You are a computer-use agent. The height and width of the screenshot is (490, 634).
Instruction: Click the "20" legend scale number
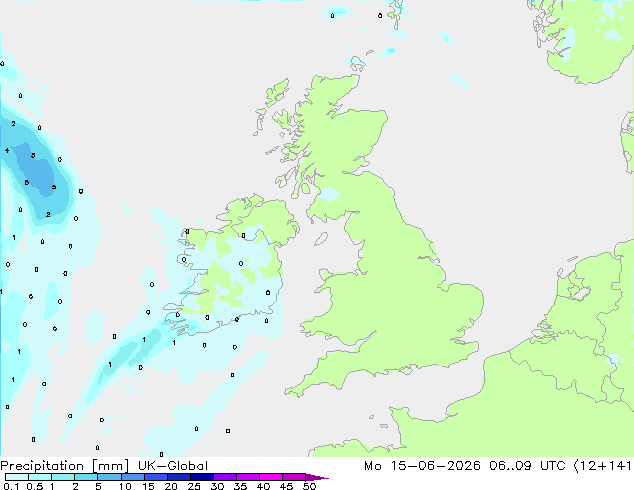point(171,486)
